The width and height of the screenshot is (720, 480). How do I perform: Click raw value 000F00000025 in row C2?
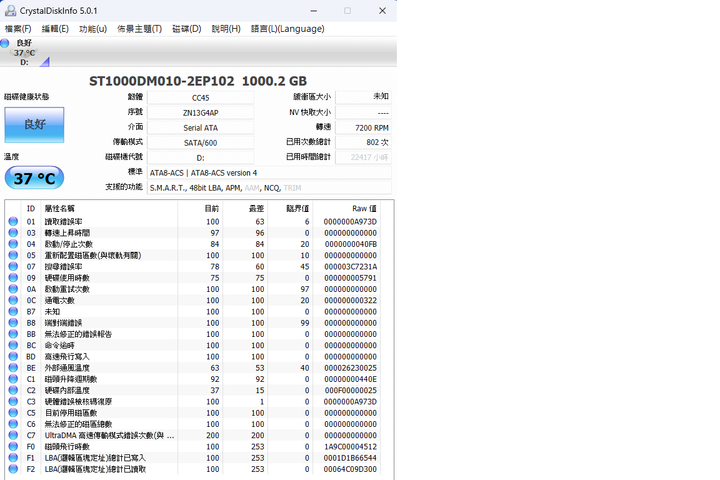pos(350,390)
